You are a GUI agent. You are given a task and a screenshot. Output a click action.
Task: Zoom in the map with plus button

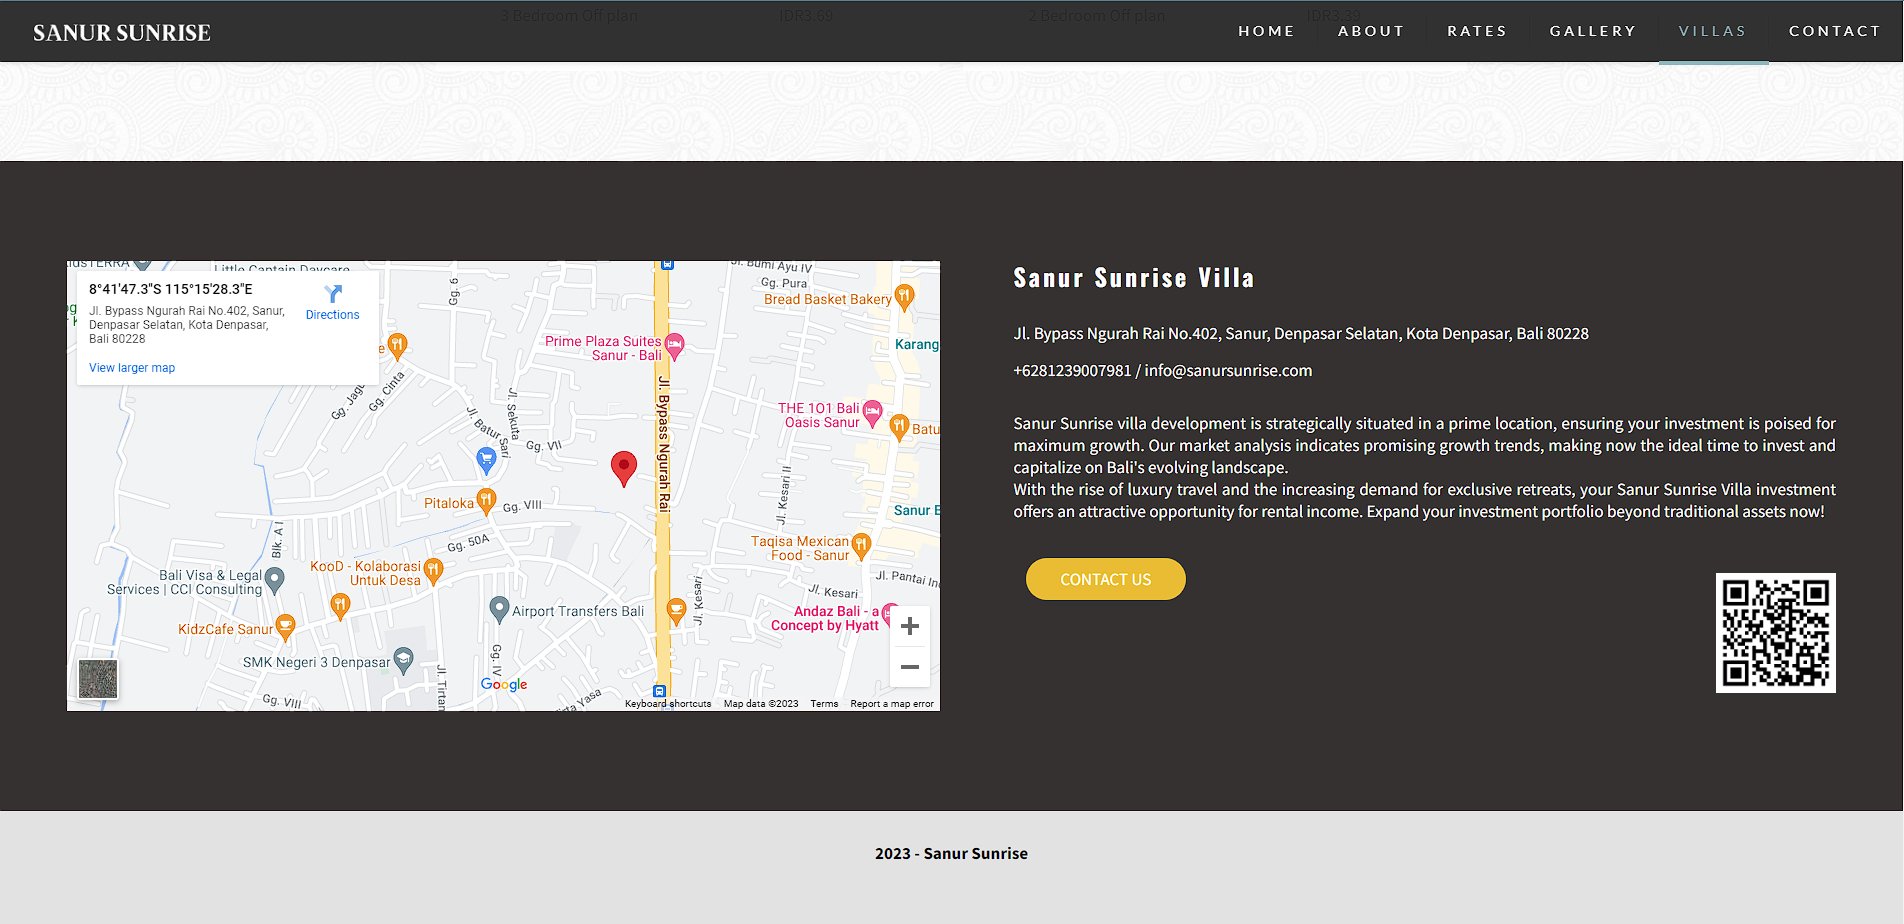[909, 627]
